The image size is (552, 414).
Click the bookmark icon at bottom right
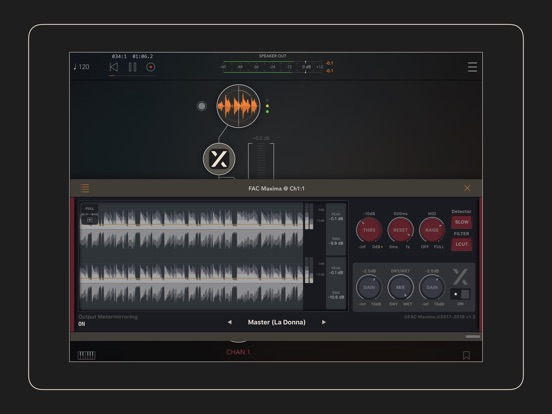(x=466, y=355)
